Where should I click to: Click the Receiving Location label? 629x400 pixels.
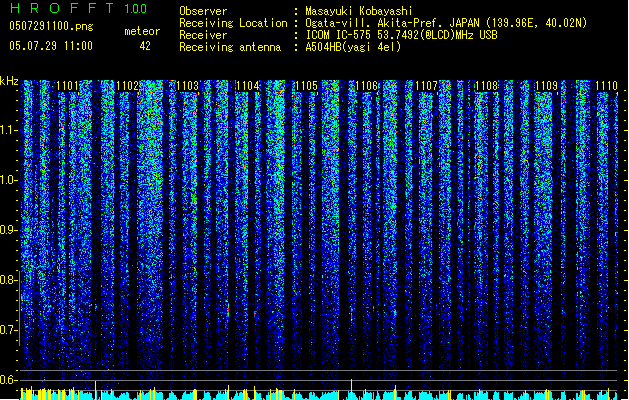233,23
